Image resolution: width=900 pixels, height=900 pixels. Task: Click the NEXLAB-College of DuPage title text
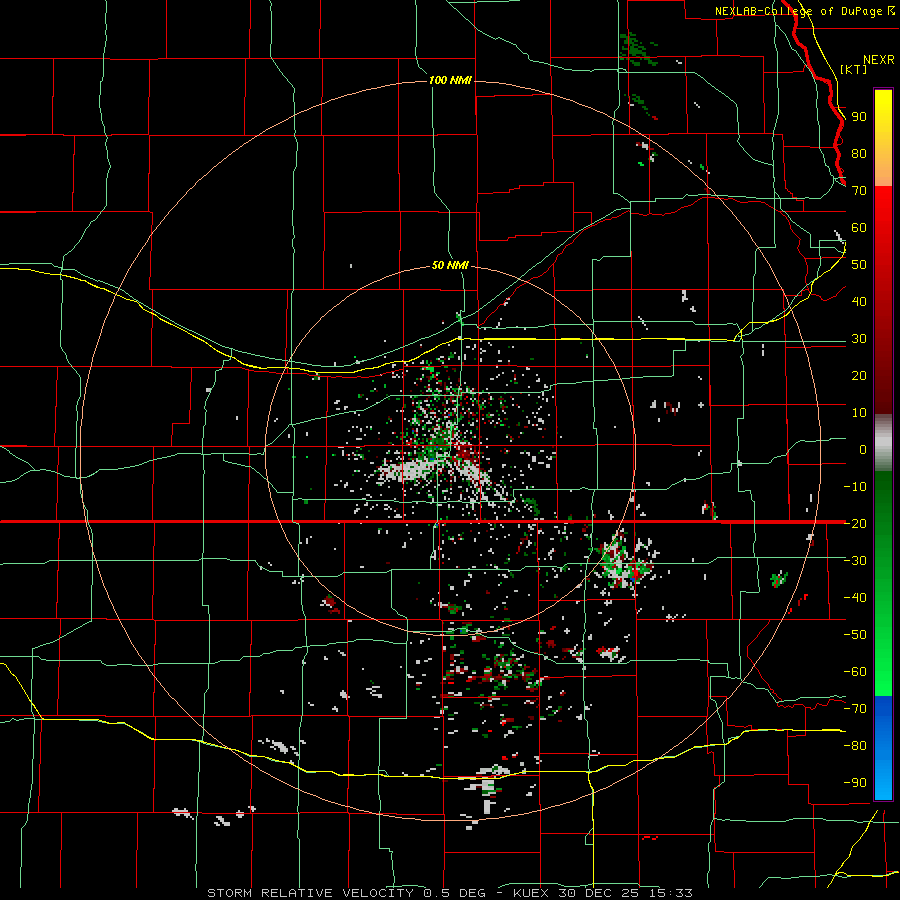(798, 11)
